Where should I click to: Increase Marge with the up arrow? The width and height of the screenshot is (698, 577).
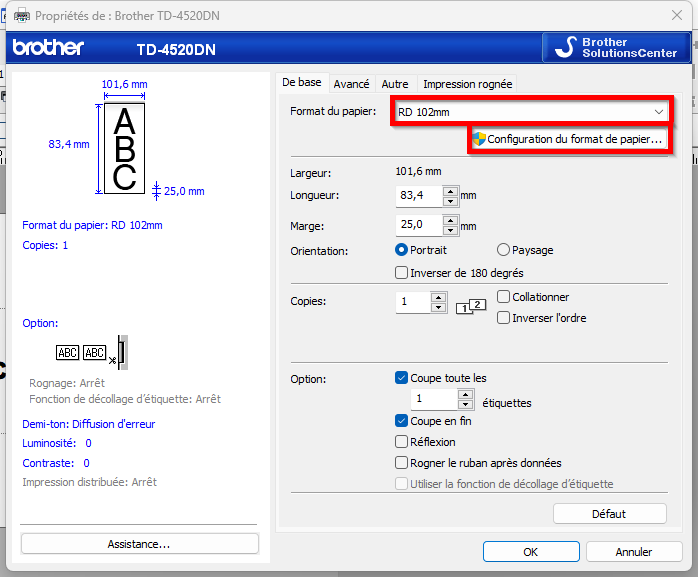point(451,221)
